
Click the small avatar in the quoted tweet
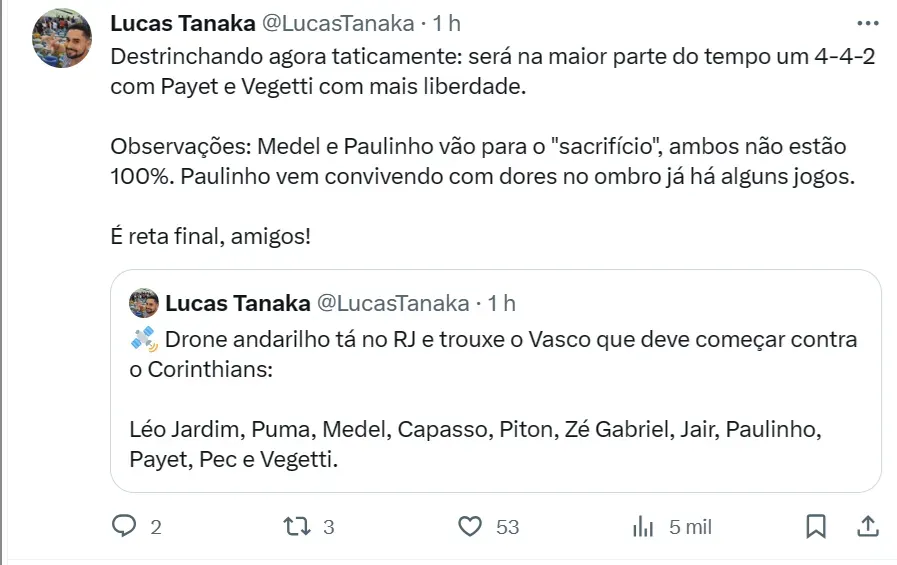click(144, 303)
